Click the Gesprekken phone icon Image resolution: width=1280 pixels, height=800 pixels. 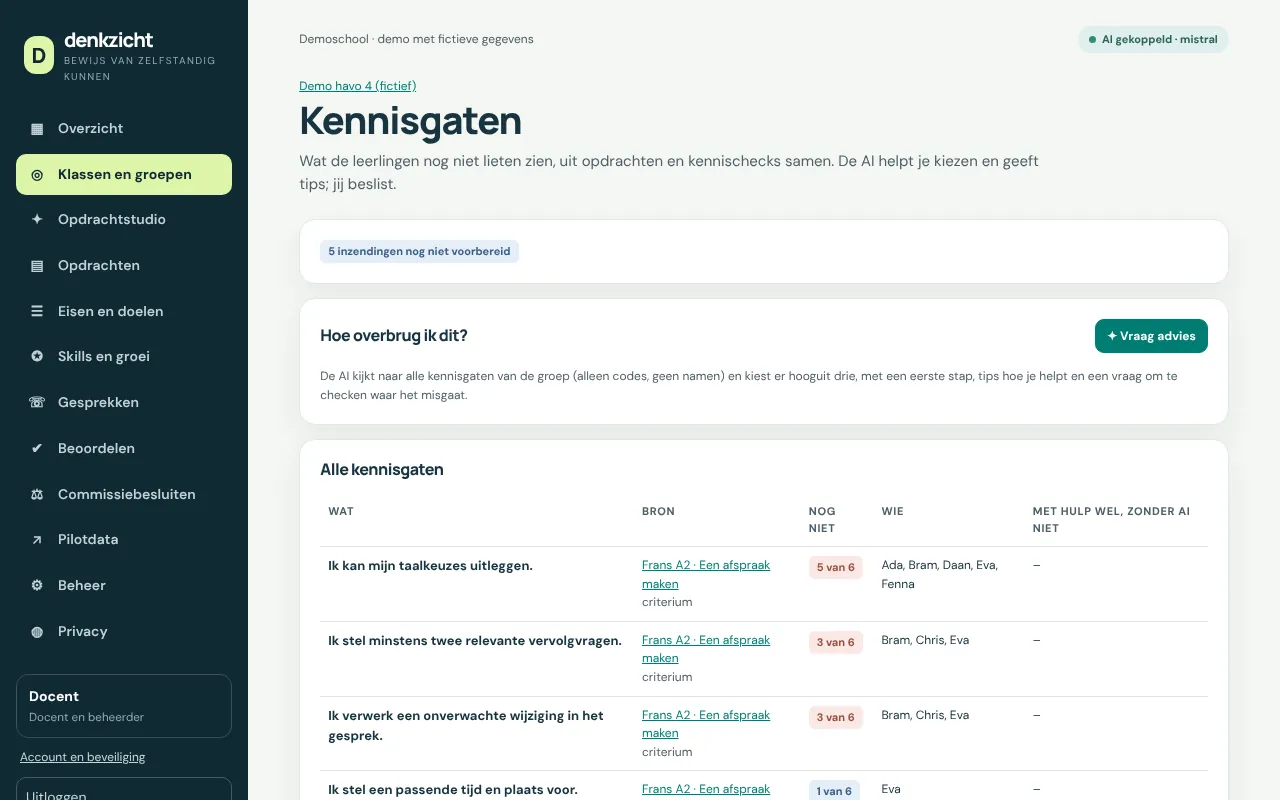pyautogui.click(x=37, y=403)
